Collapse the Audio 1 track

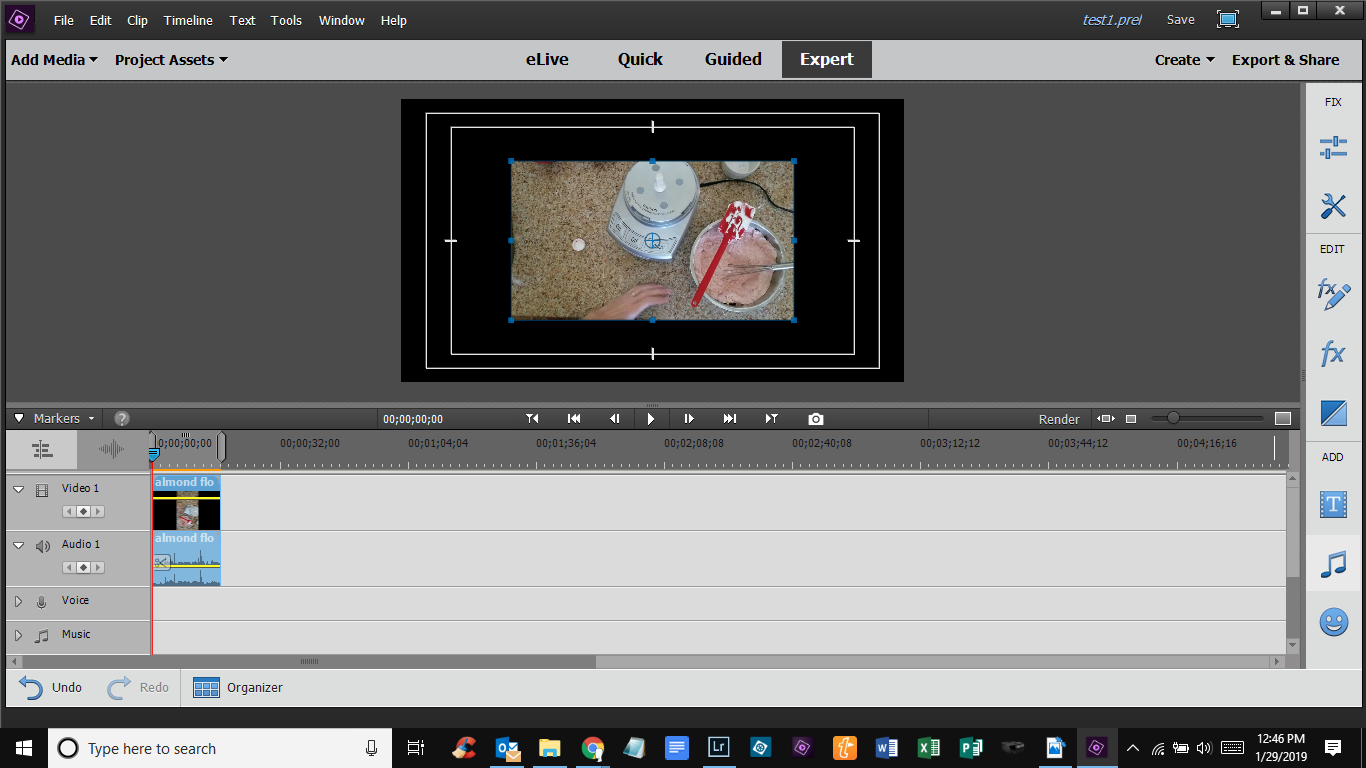point(18,546)
